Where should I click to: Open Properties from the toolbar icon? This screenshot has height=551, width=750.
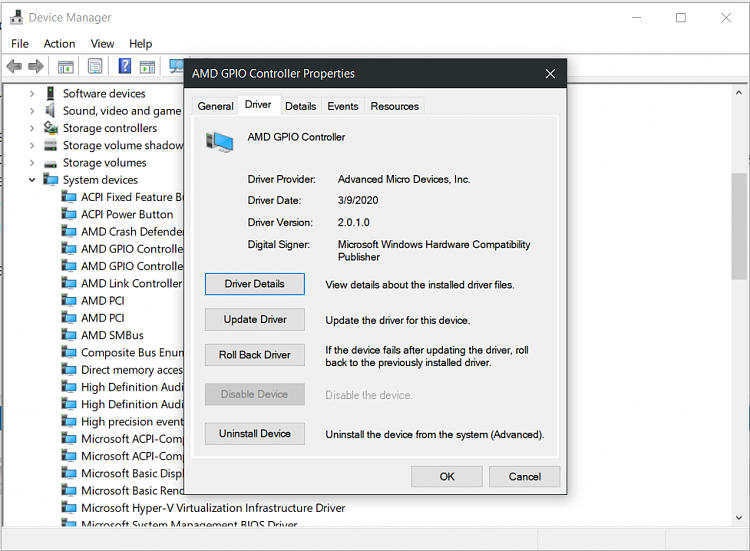click(95, 67)
